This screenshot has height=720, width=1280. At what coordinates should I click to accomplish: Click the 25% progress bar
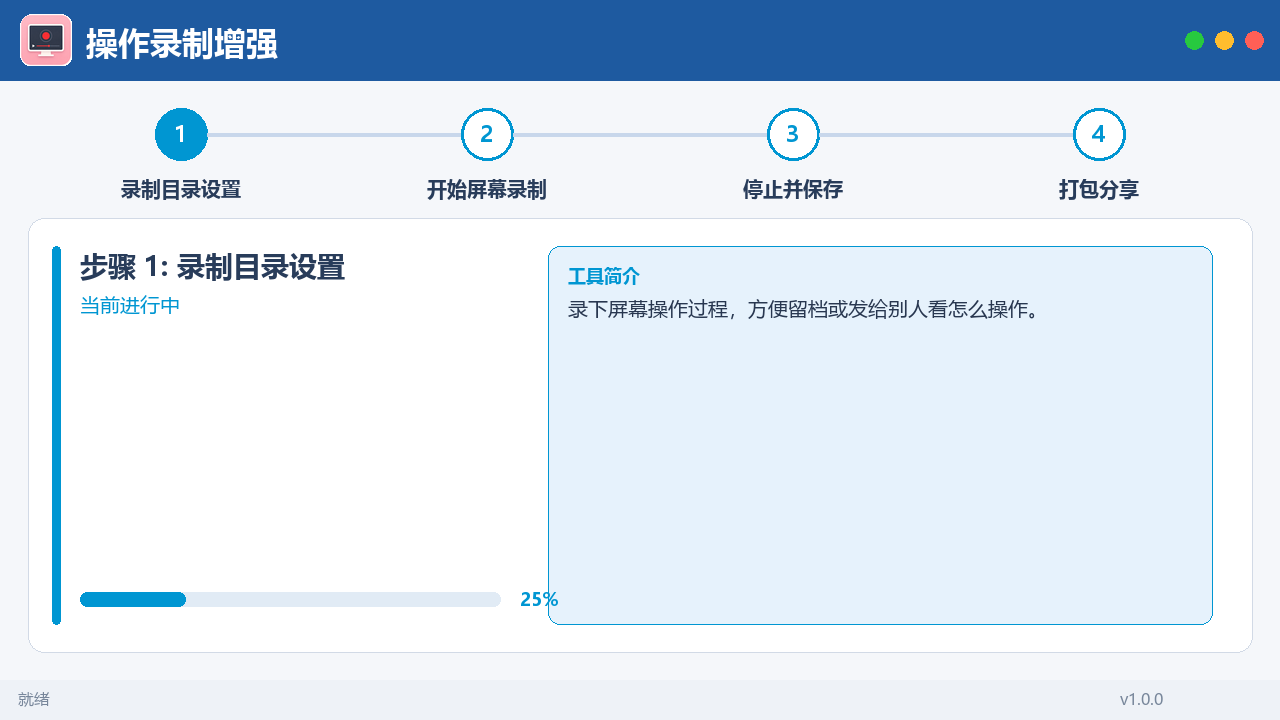coord(290,599)
